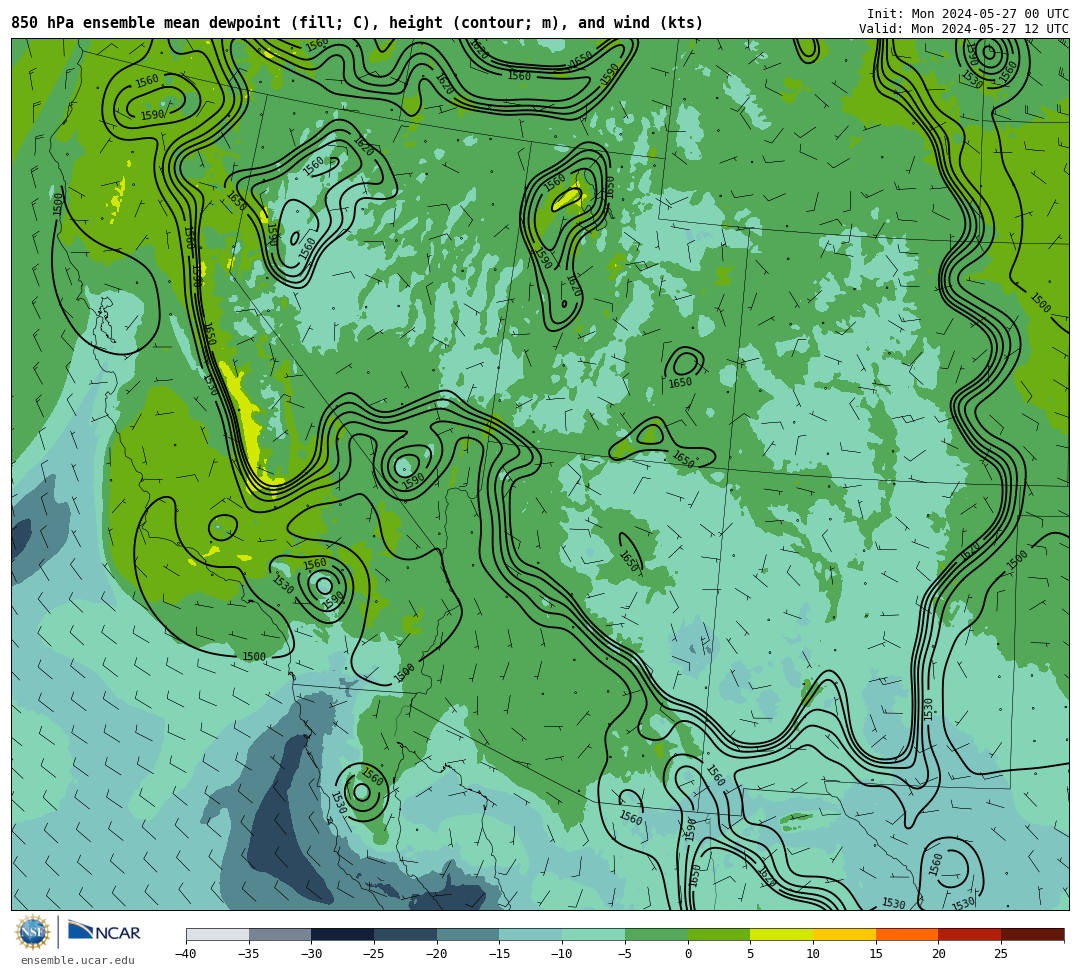This screenshot has height=973, width=1080.
Task: Click the steel teal -20 to -15 swatch
Action: 468,934
